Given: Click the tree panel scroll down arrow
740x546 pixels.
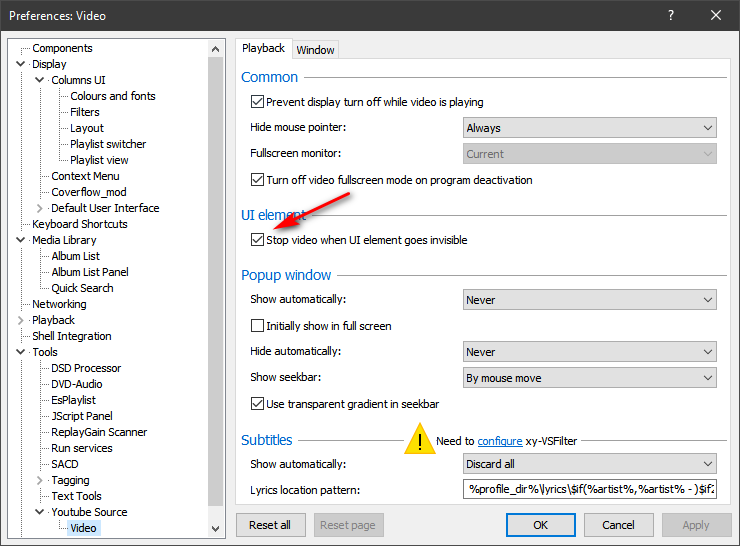Looking at the screenshot, I should (216, 528).
